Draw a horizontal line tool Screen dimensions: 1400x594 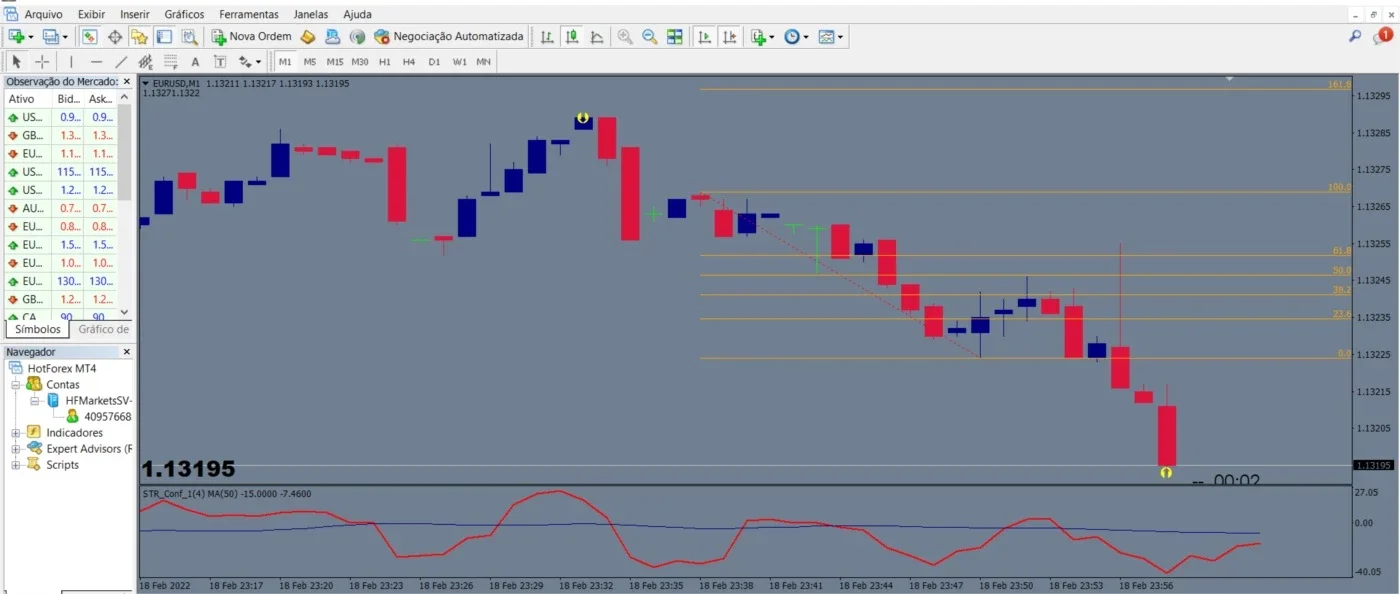click(96, 61)
